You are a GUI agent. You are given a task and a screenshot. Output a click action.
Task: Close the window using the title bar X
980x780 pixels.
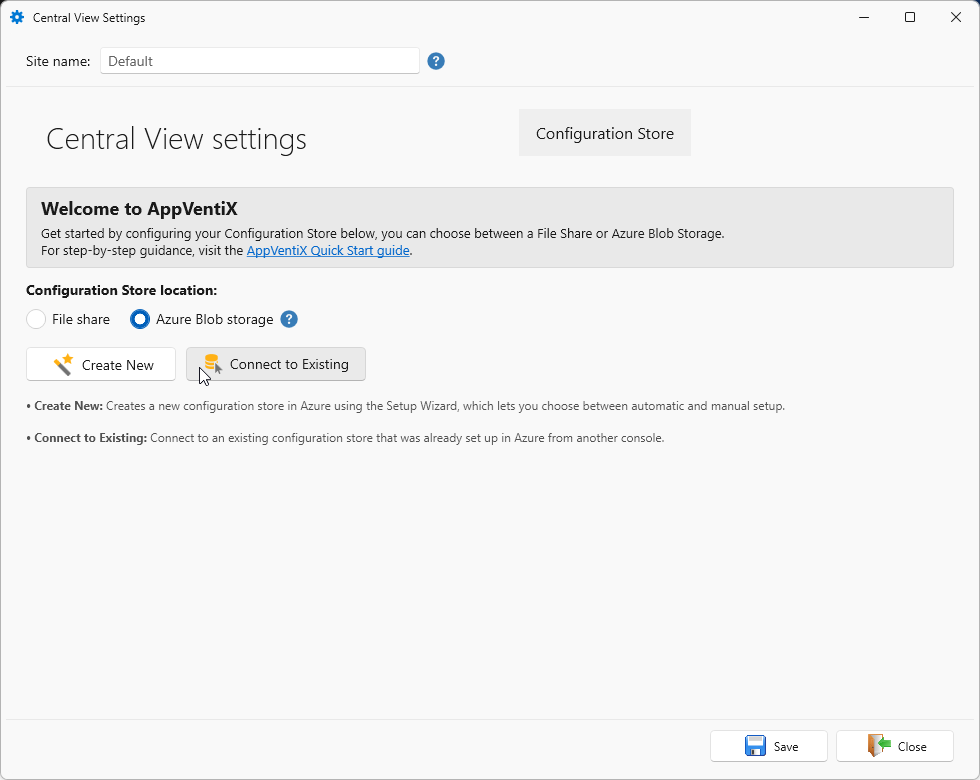[956, 18]
